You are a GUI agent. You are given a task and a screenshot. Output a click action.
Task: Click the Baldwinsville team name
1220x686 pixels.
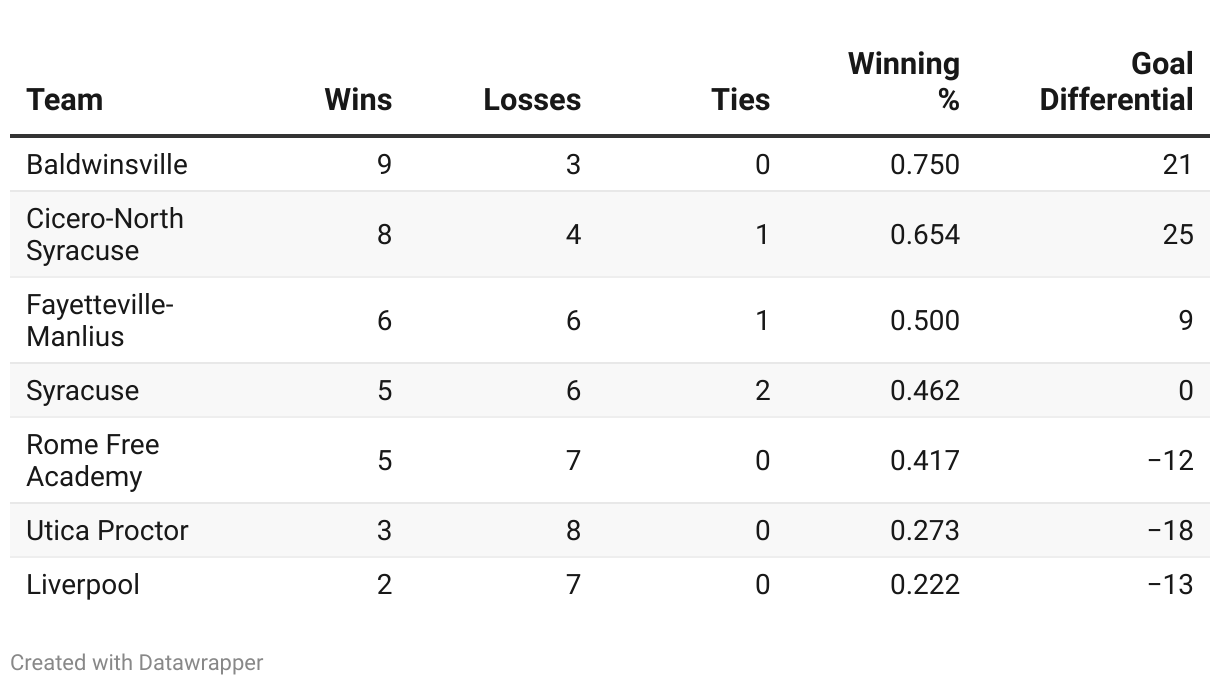[107, 164]
